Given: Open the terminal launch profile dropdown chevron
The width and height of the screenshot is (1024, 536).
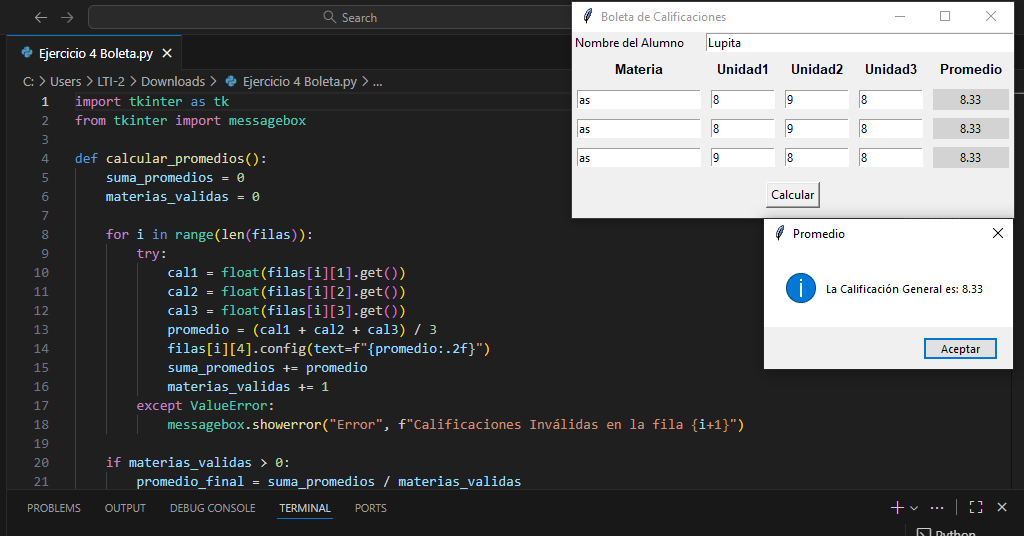Looking at the screenshot, I should coord(914,508).
